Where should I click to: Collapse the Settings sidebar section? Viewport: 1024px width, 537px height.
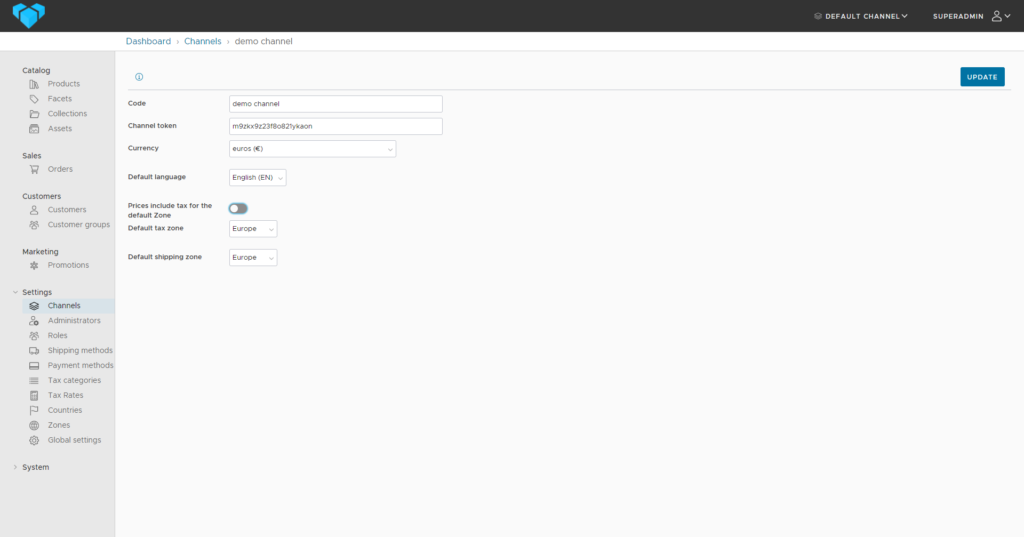pos(16,293)
